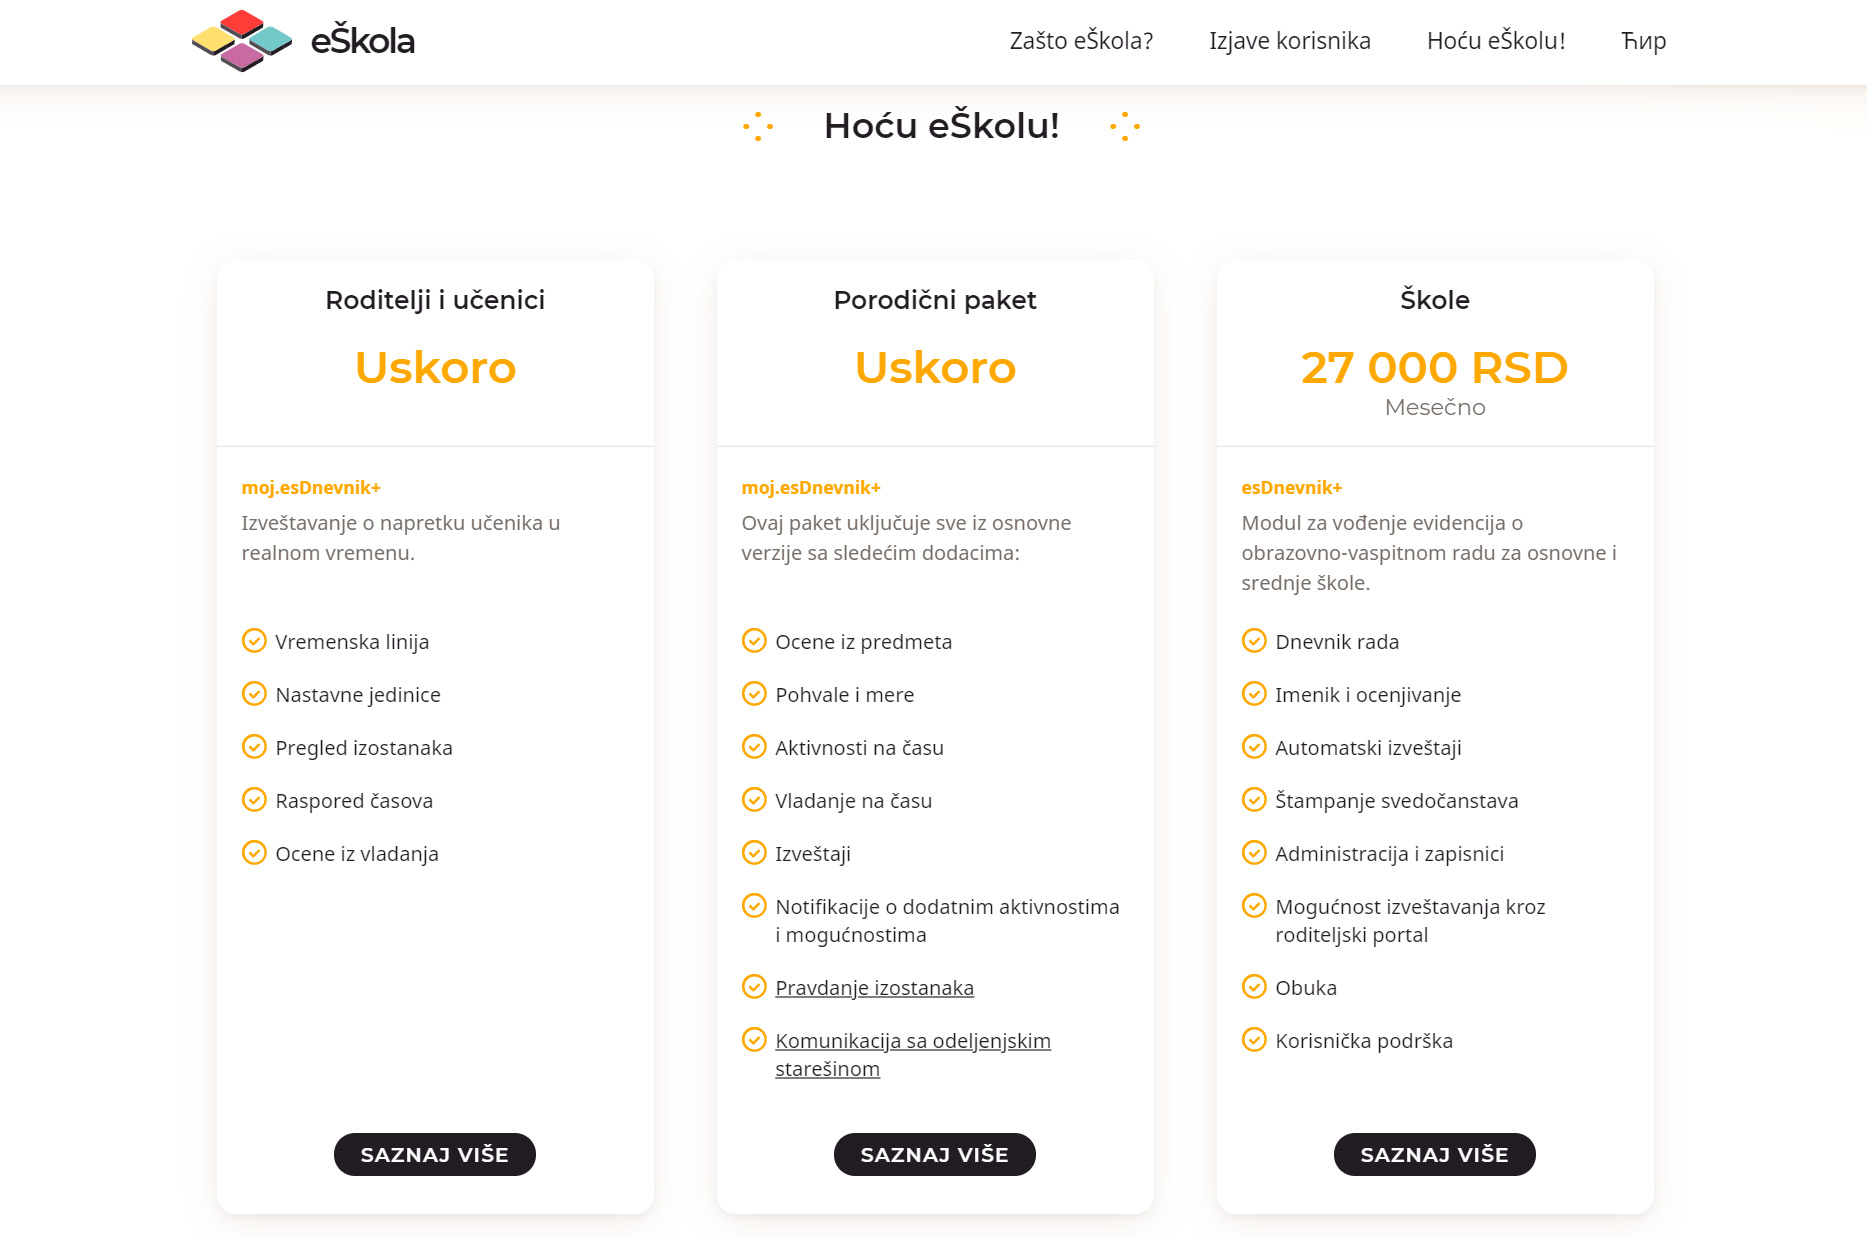Click the 27 000 RSD price text

(x=1434, y=367)
